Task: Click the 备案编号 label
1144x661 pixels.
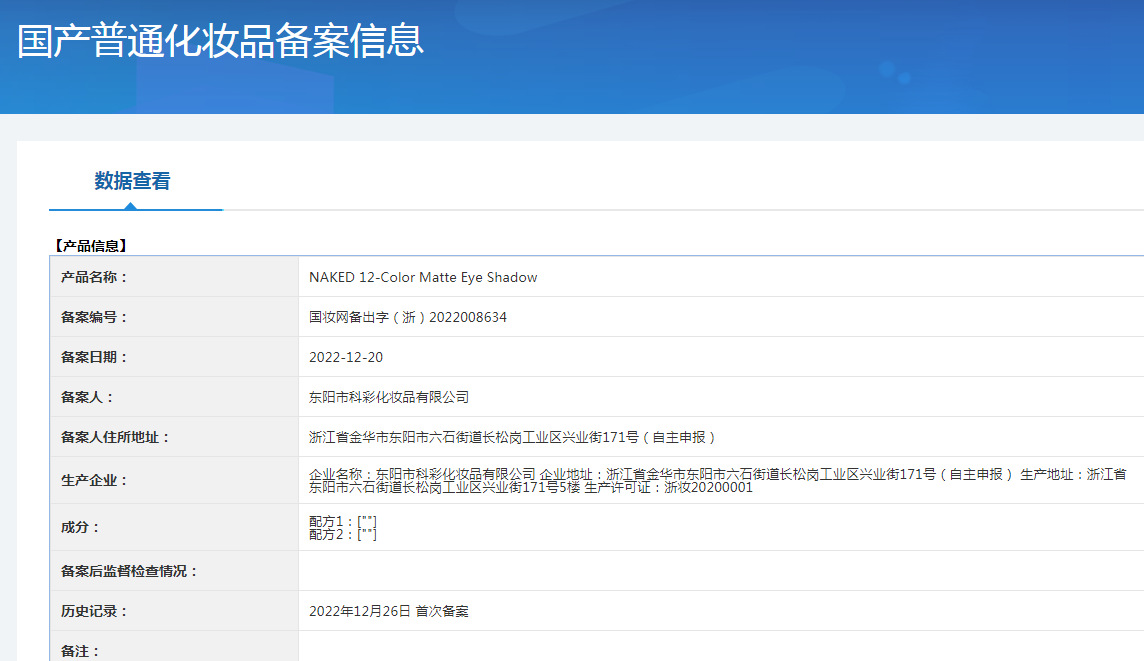Action: (93, 317)
